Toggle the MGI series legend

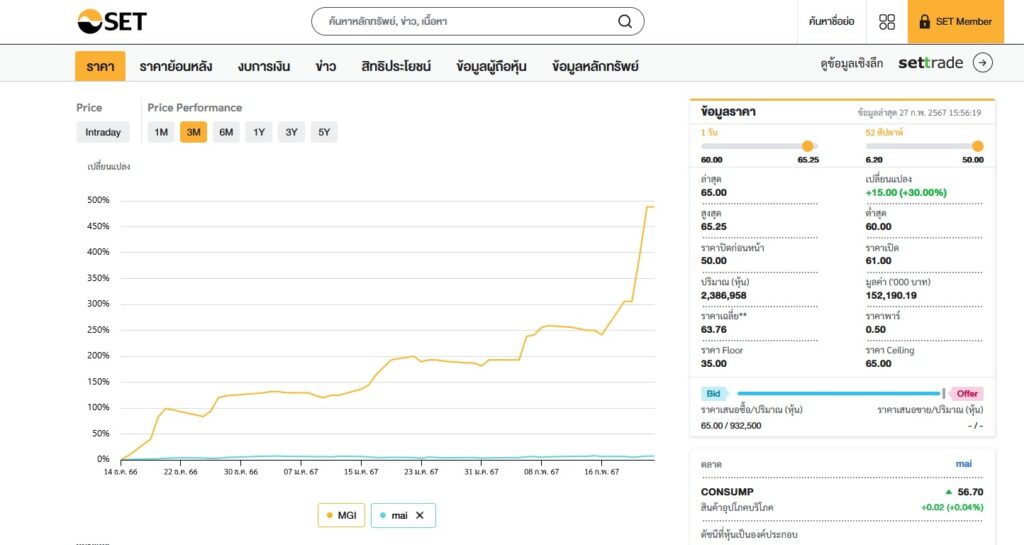[340, 515]
